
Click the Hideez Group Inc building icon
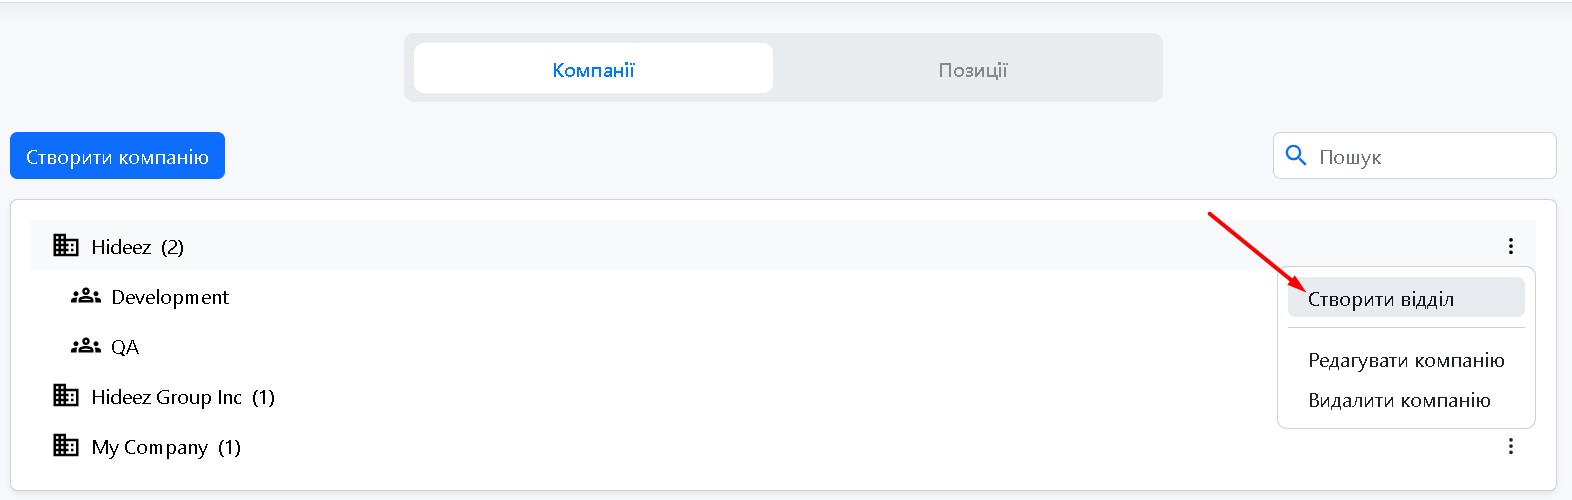pos(66,396)
